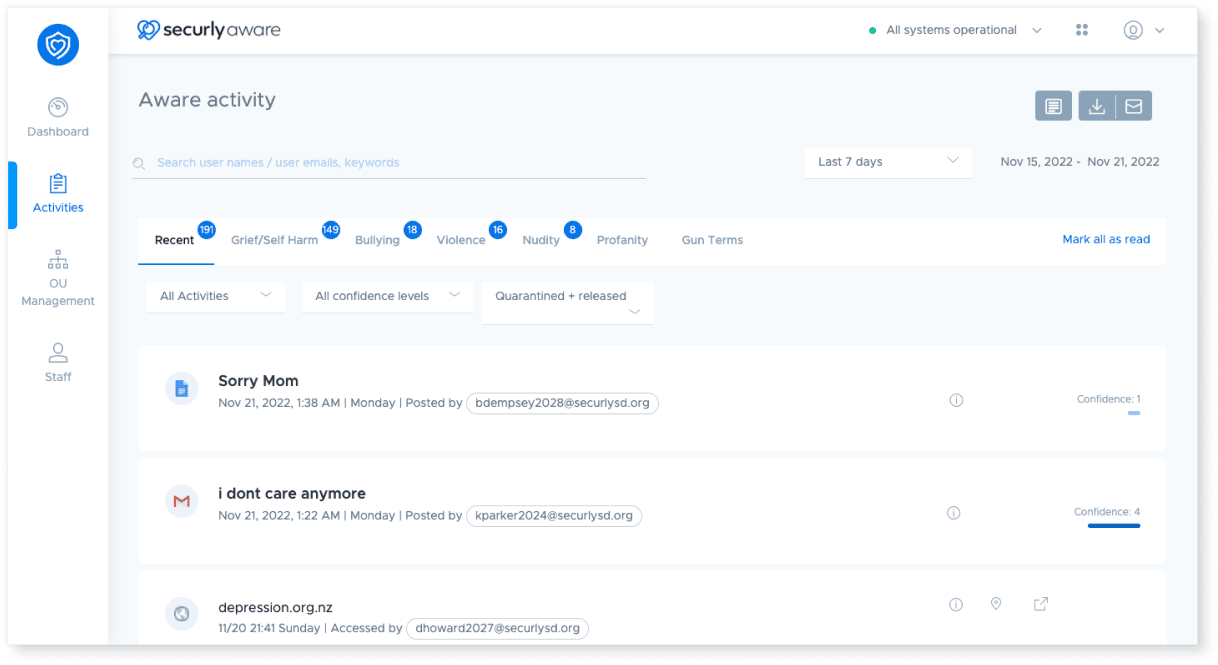1218x665 pixels.
Task: Download the activity report
Action: pos(1097,106)
